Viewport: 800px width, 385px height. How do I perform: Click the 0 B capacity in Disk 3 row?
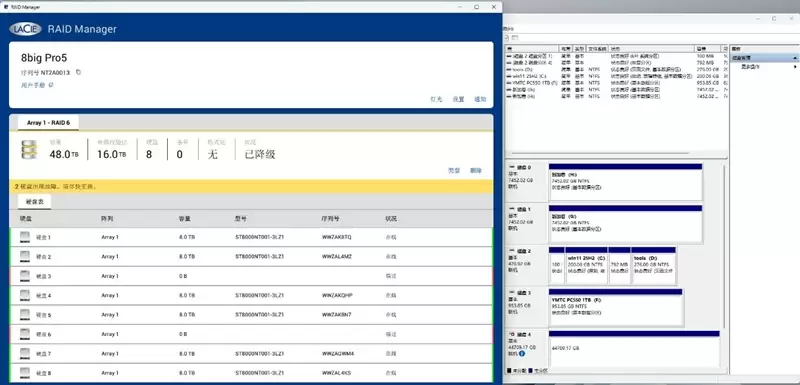click(x=183, y=276)
